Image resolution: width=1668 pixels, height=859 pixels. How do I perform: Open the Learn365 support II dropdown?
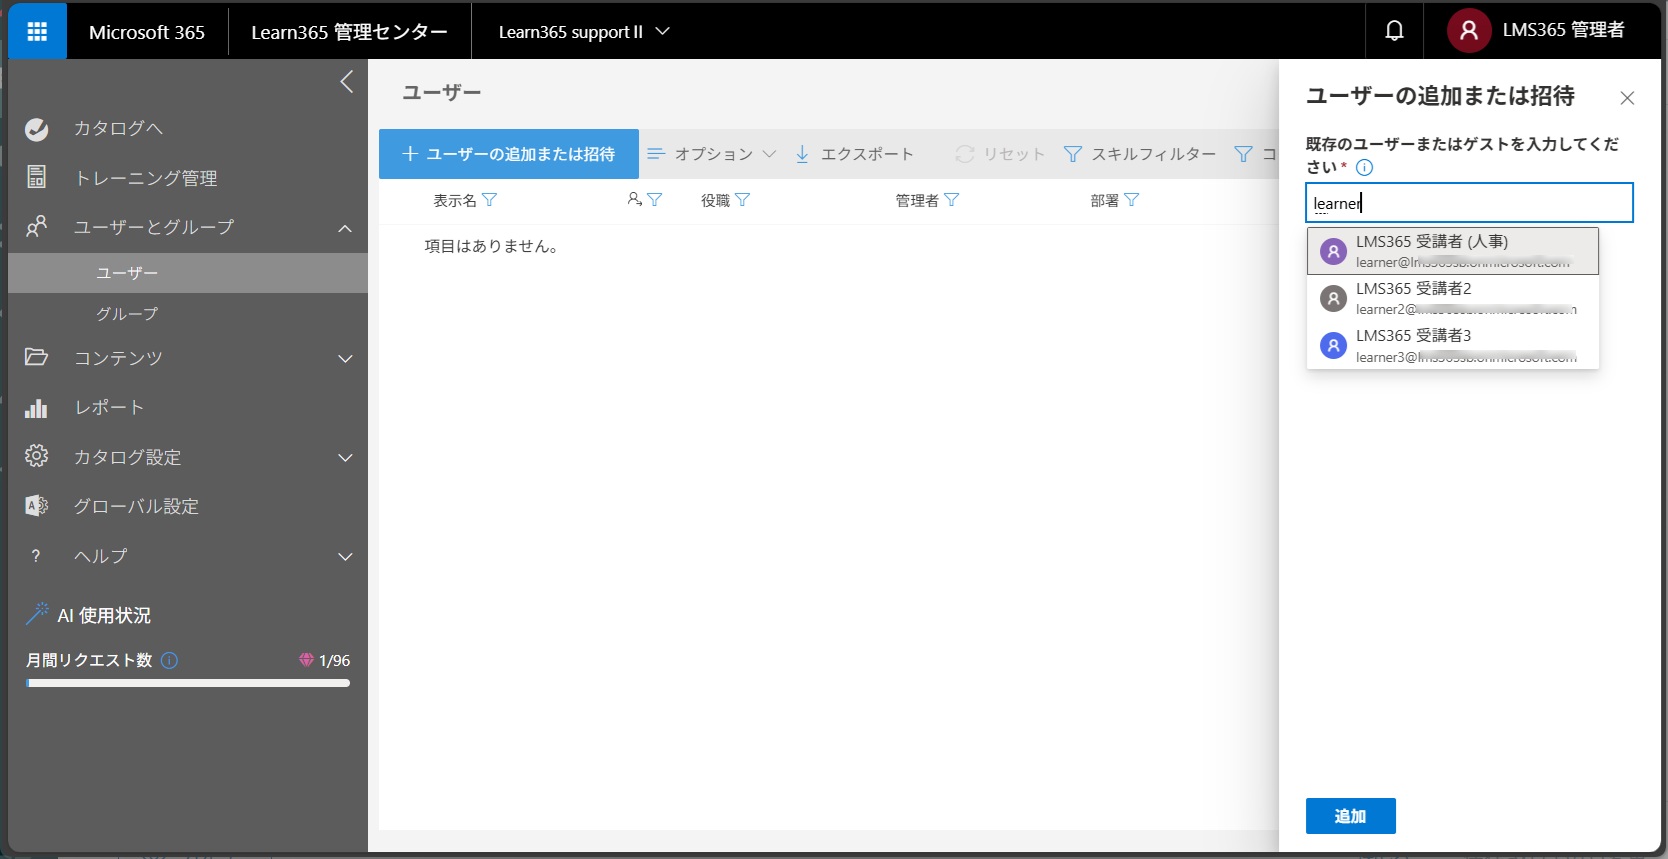point(584,32)
